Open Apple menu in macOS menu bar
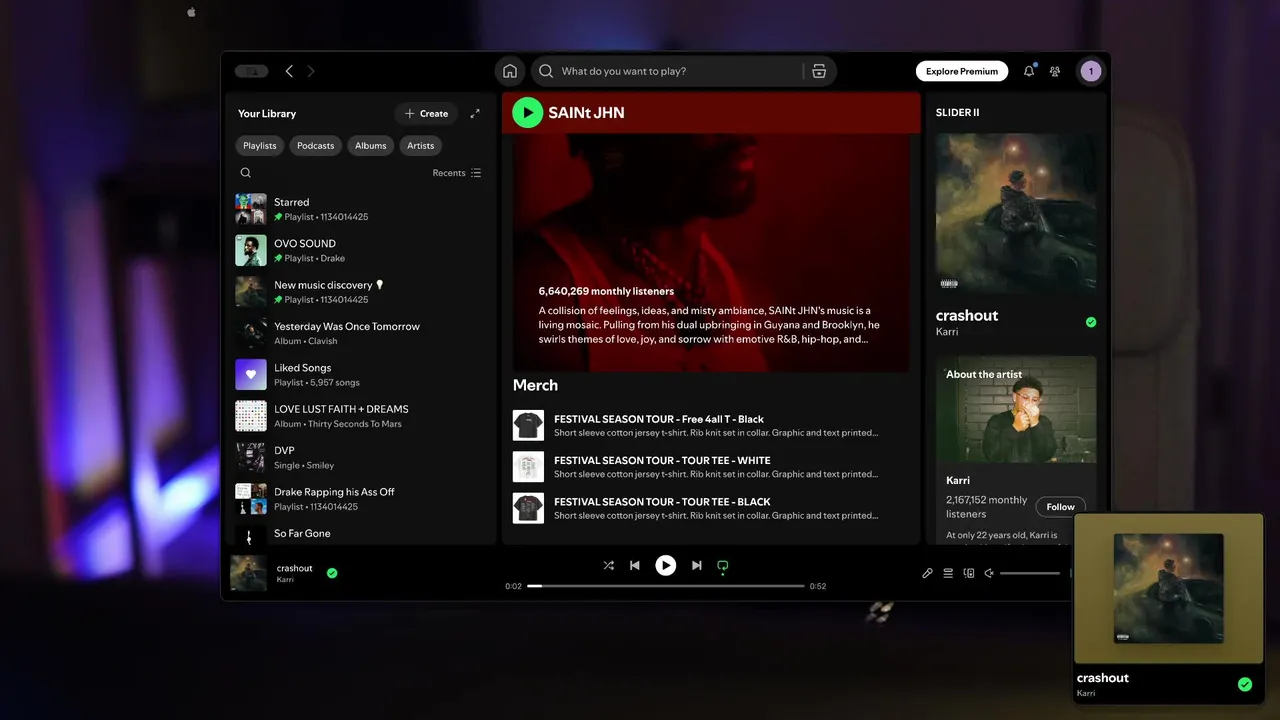Screen dimensions: 1280x720 [191, 12]
